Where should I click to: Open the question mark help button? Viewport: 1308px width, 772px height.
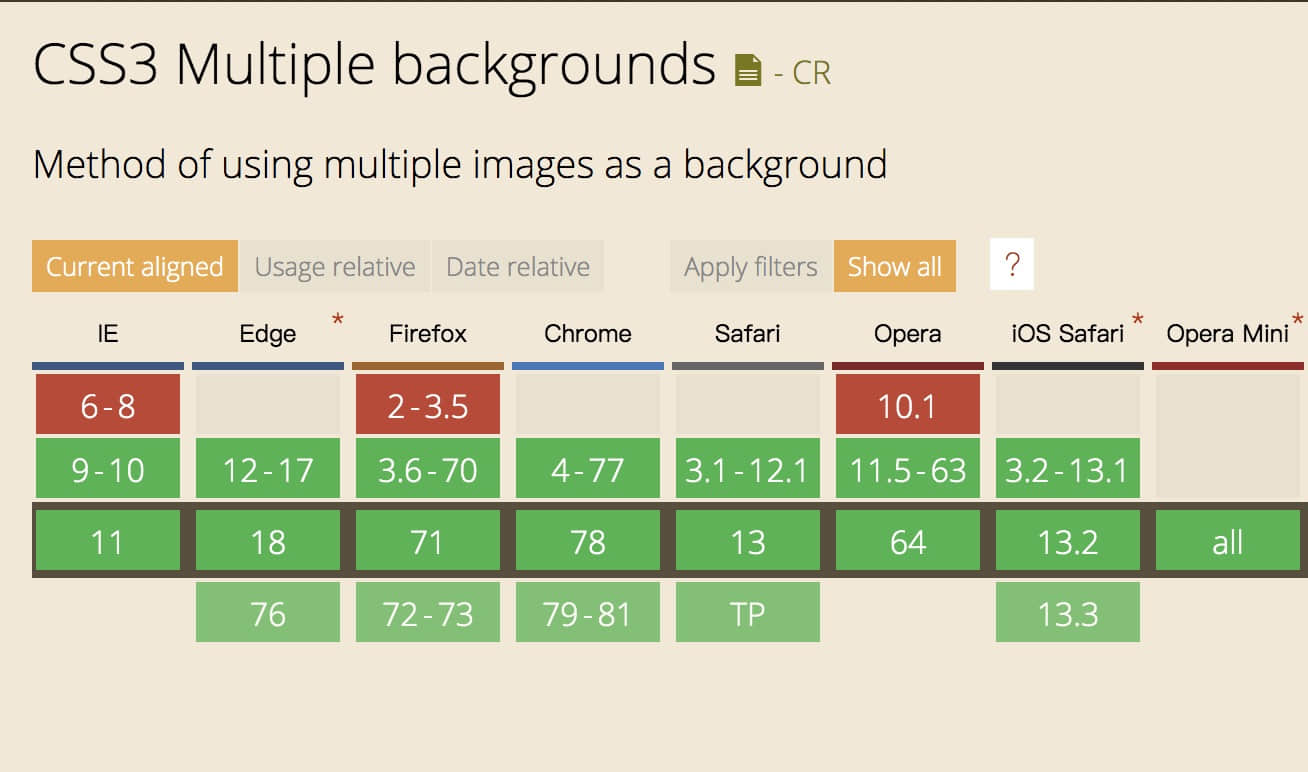(1012, 265)
